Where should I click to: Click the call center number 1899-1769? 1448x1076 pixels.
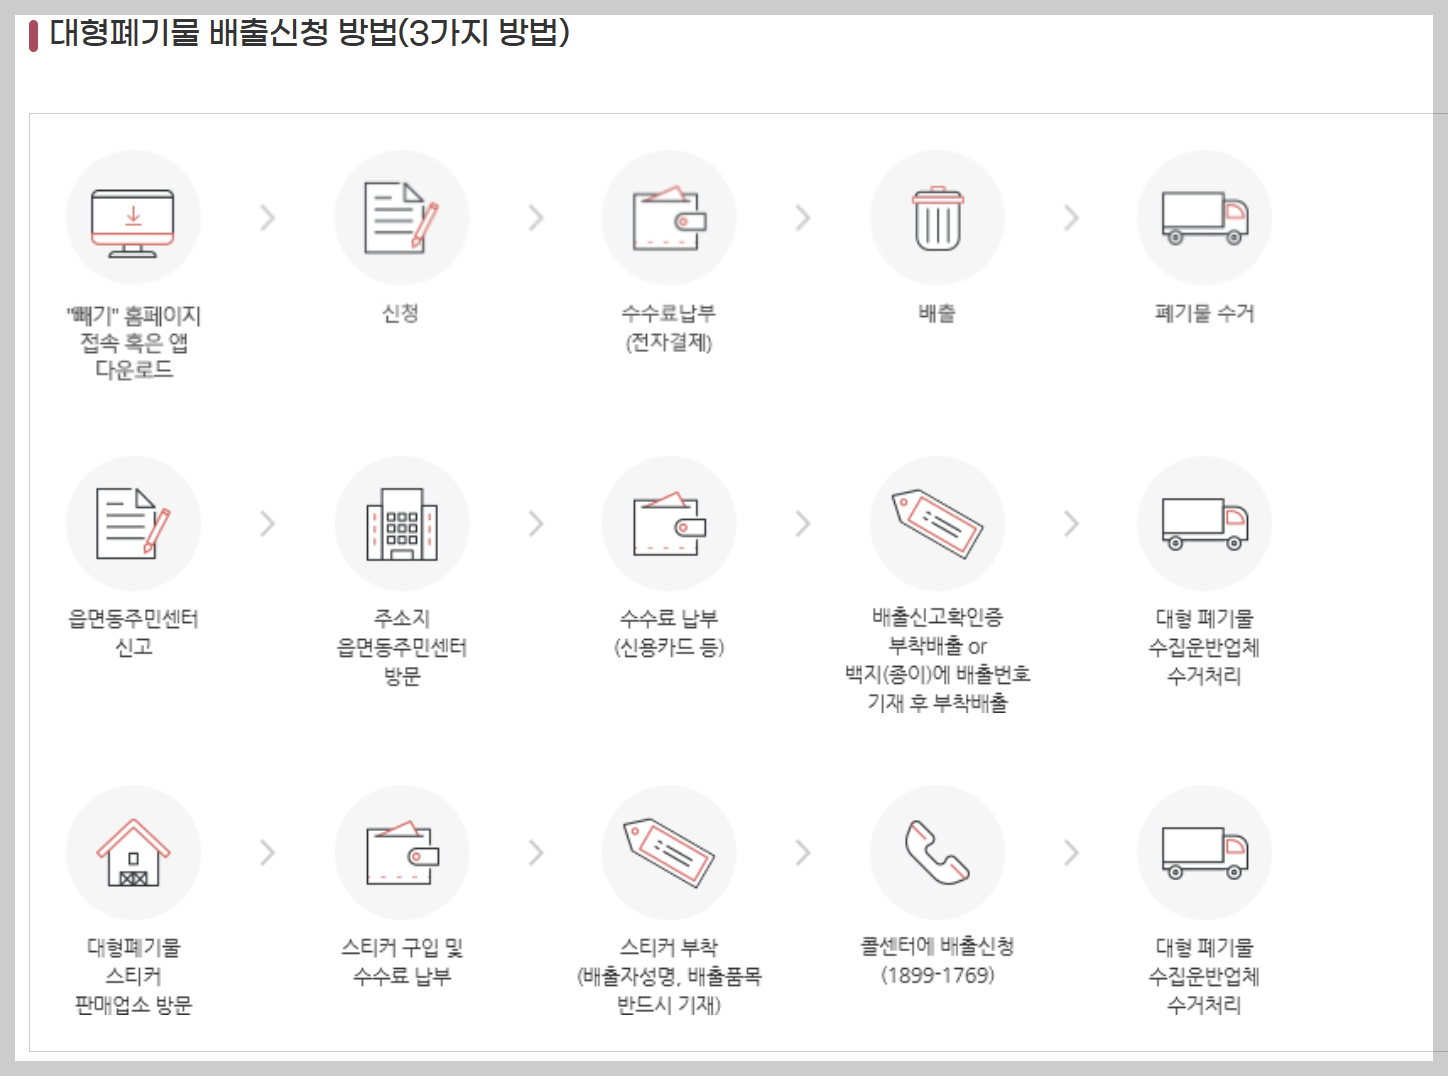[936, 977]
